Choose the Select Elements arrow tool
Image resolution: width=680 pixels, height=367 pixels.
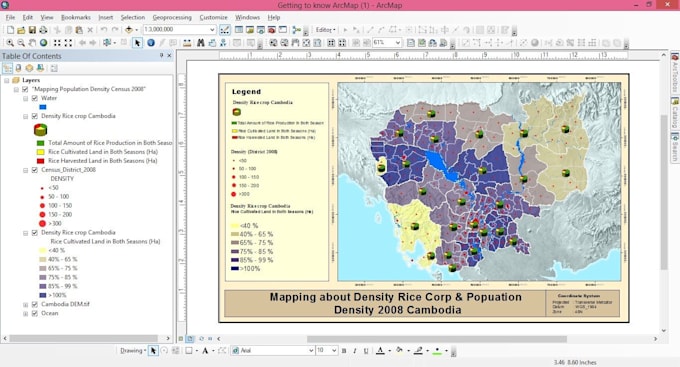tap(137, 43)
